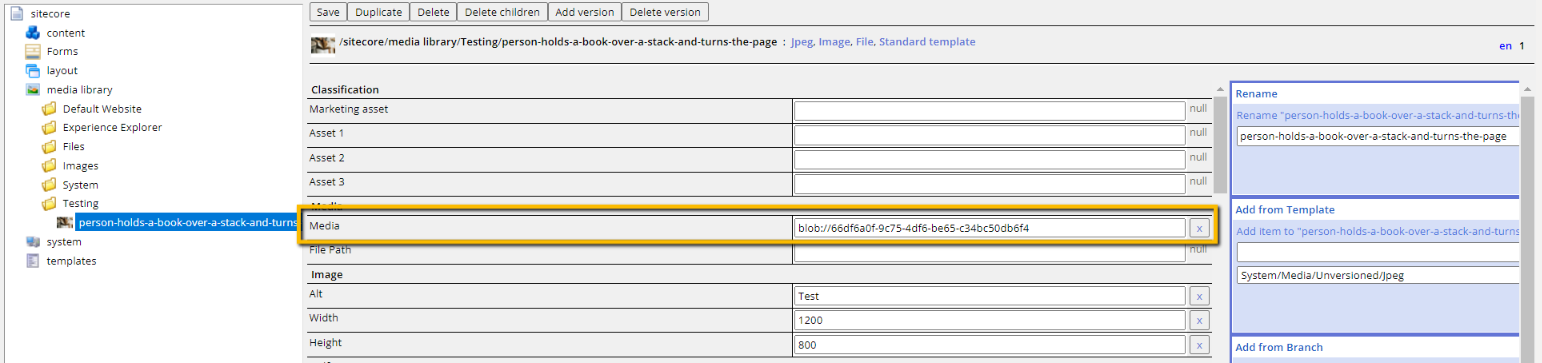Image resolution: width=1542 pixels, height=363 pixels.
Task: Click the content node icon
Action: pyautogui.click(x=32, y=33)
